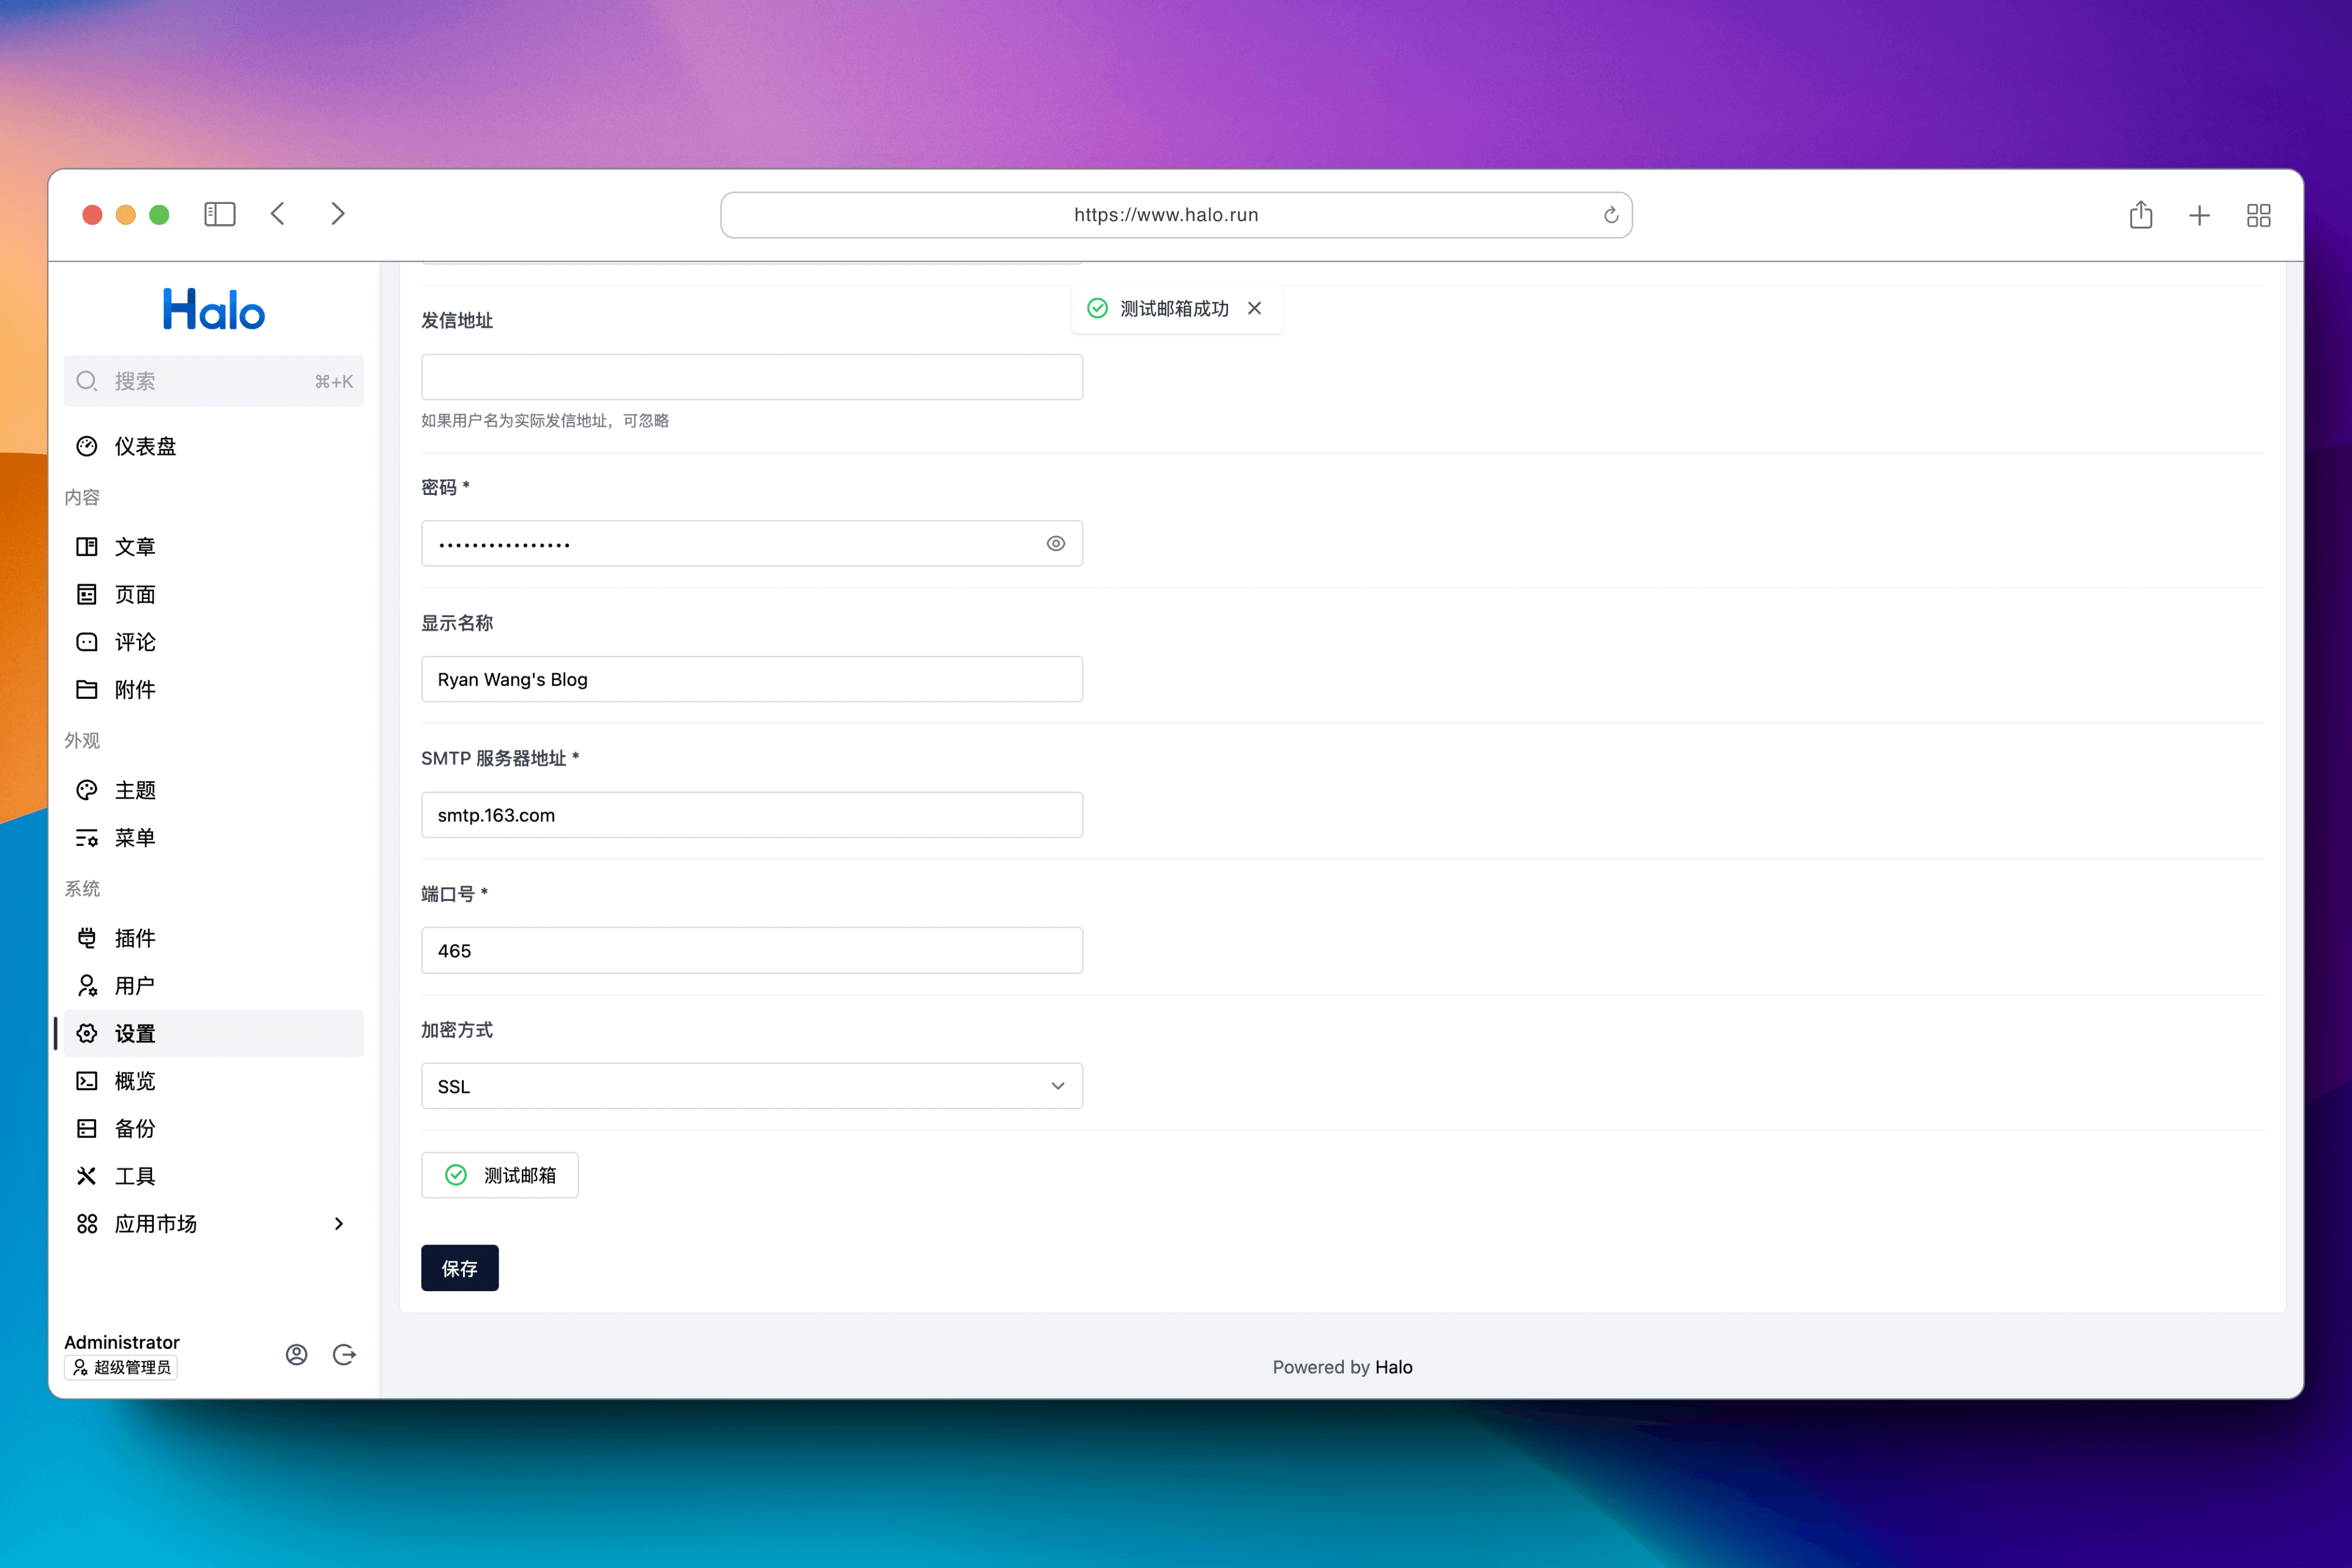Click the Halo logo in sidebar
Screen dimensions: 2352x1568
point(213,309)
